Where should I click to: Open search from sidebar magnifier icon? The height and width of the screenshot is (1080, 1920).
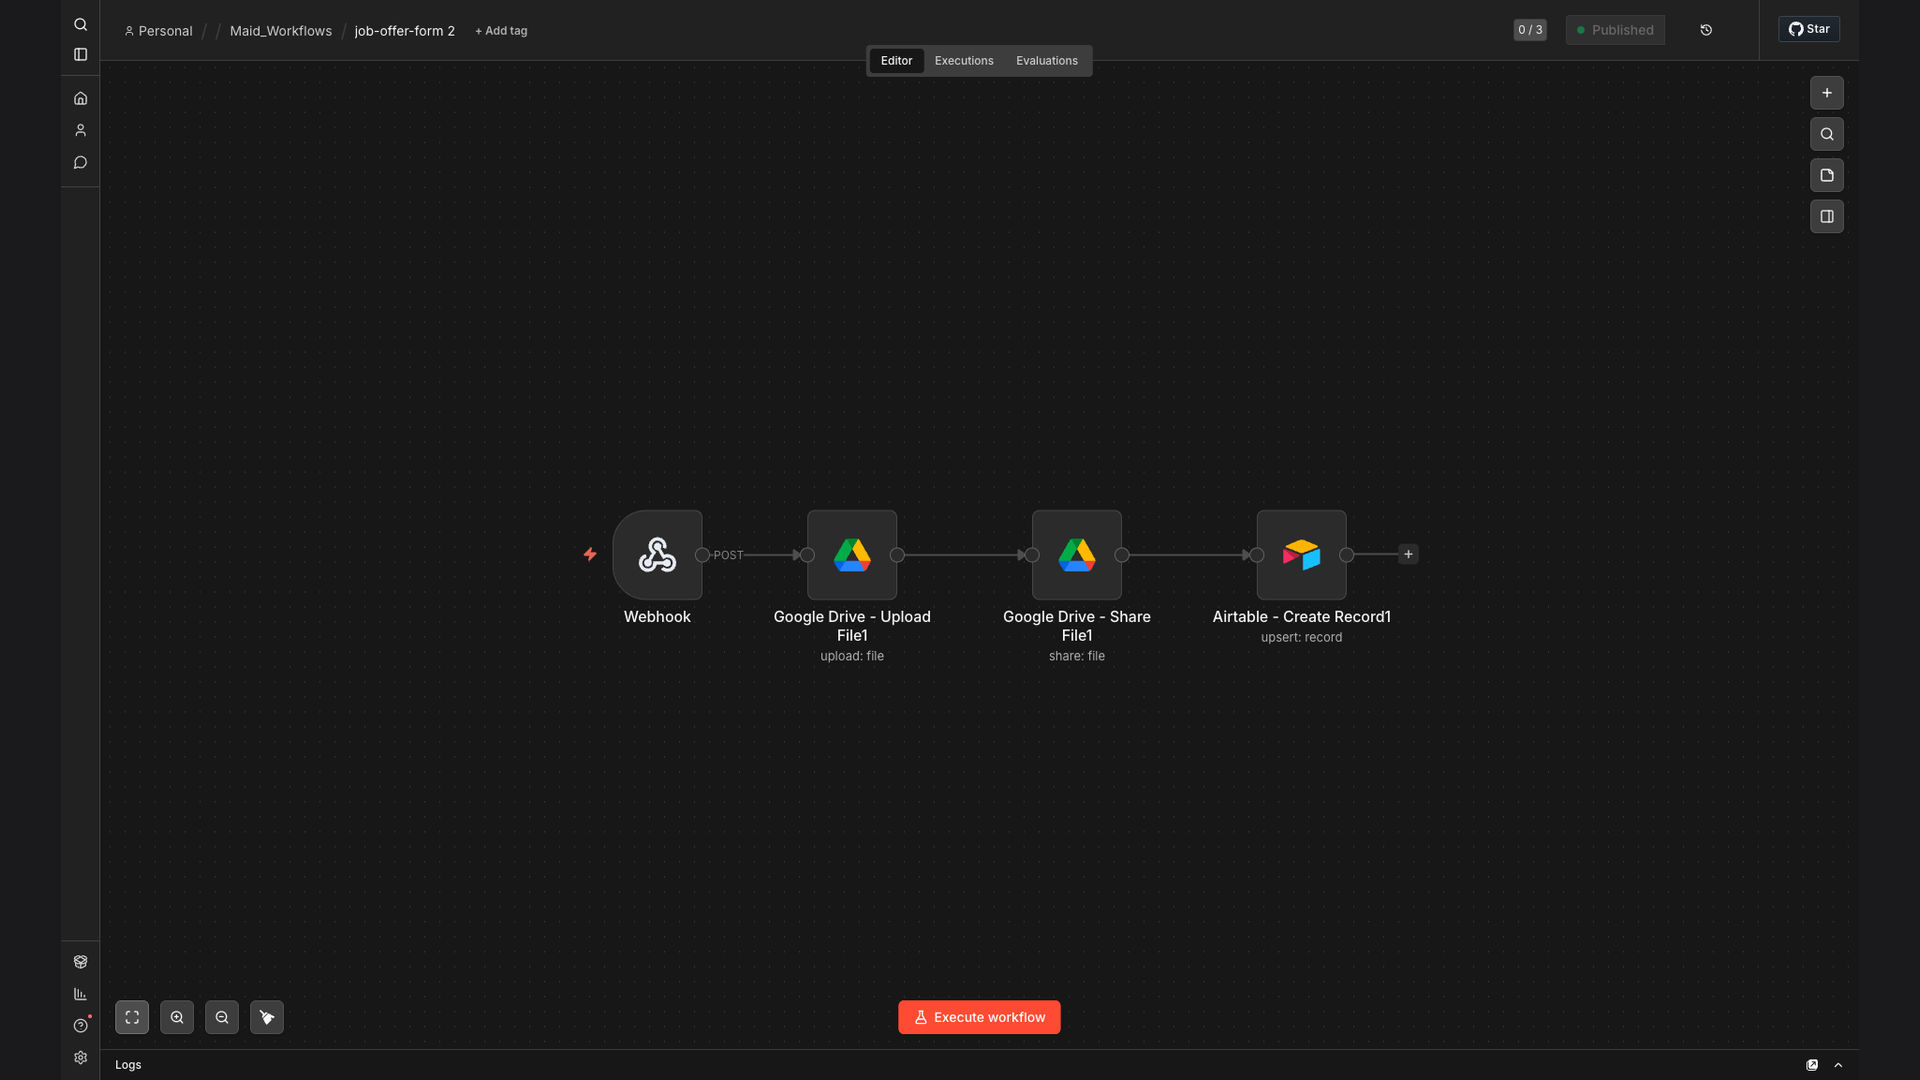(80, 24)
